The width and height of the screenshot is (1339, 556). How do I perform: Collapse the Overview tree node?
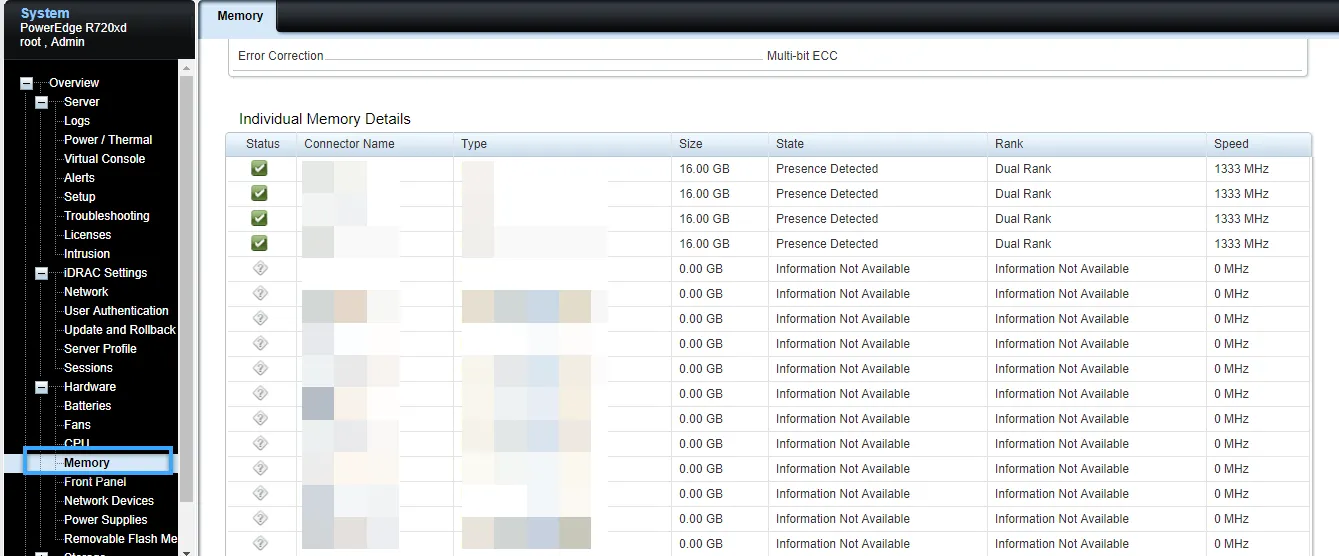tap(27, 84)
